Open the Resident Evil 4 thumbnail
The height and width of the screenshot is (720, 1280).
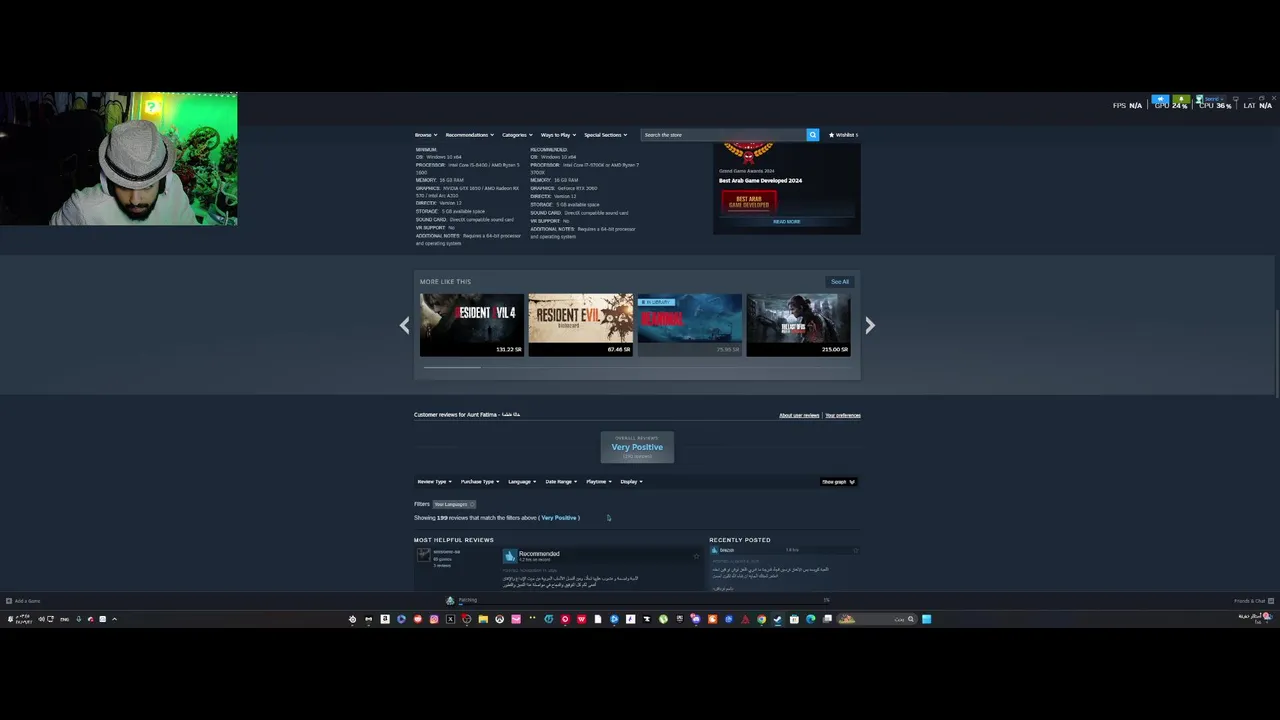coord(471,325)
